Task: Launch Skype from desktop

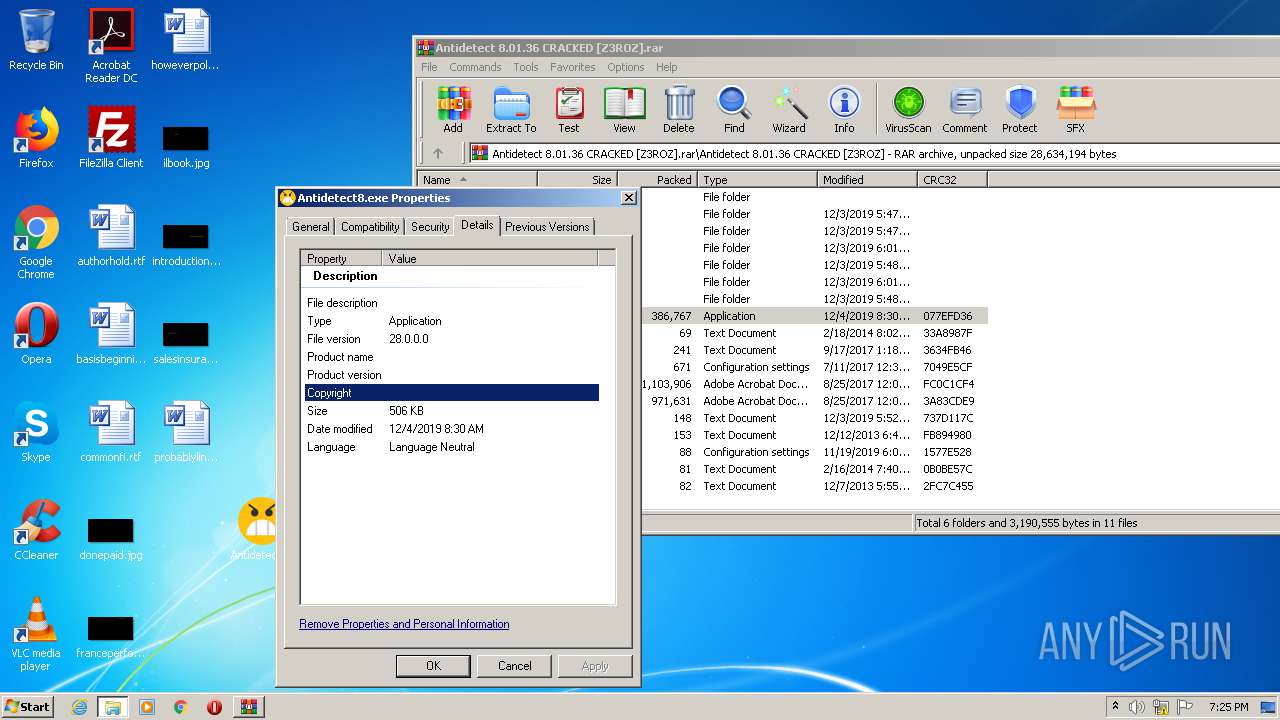Action: tap(36, 432)
